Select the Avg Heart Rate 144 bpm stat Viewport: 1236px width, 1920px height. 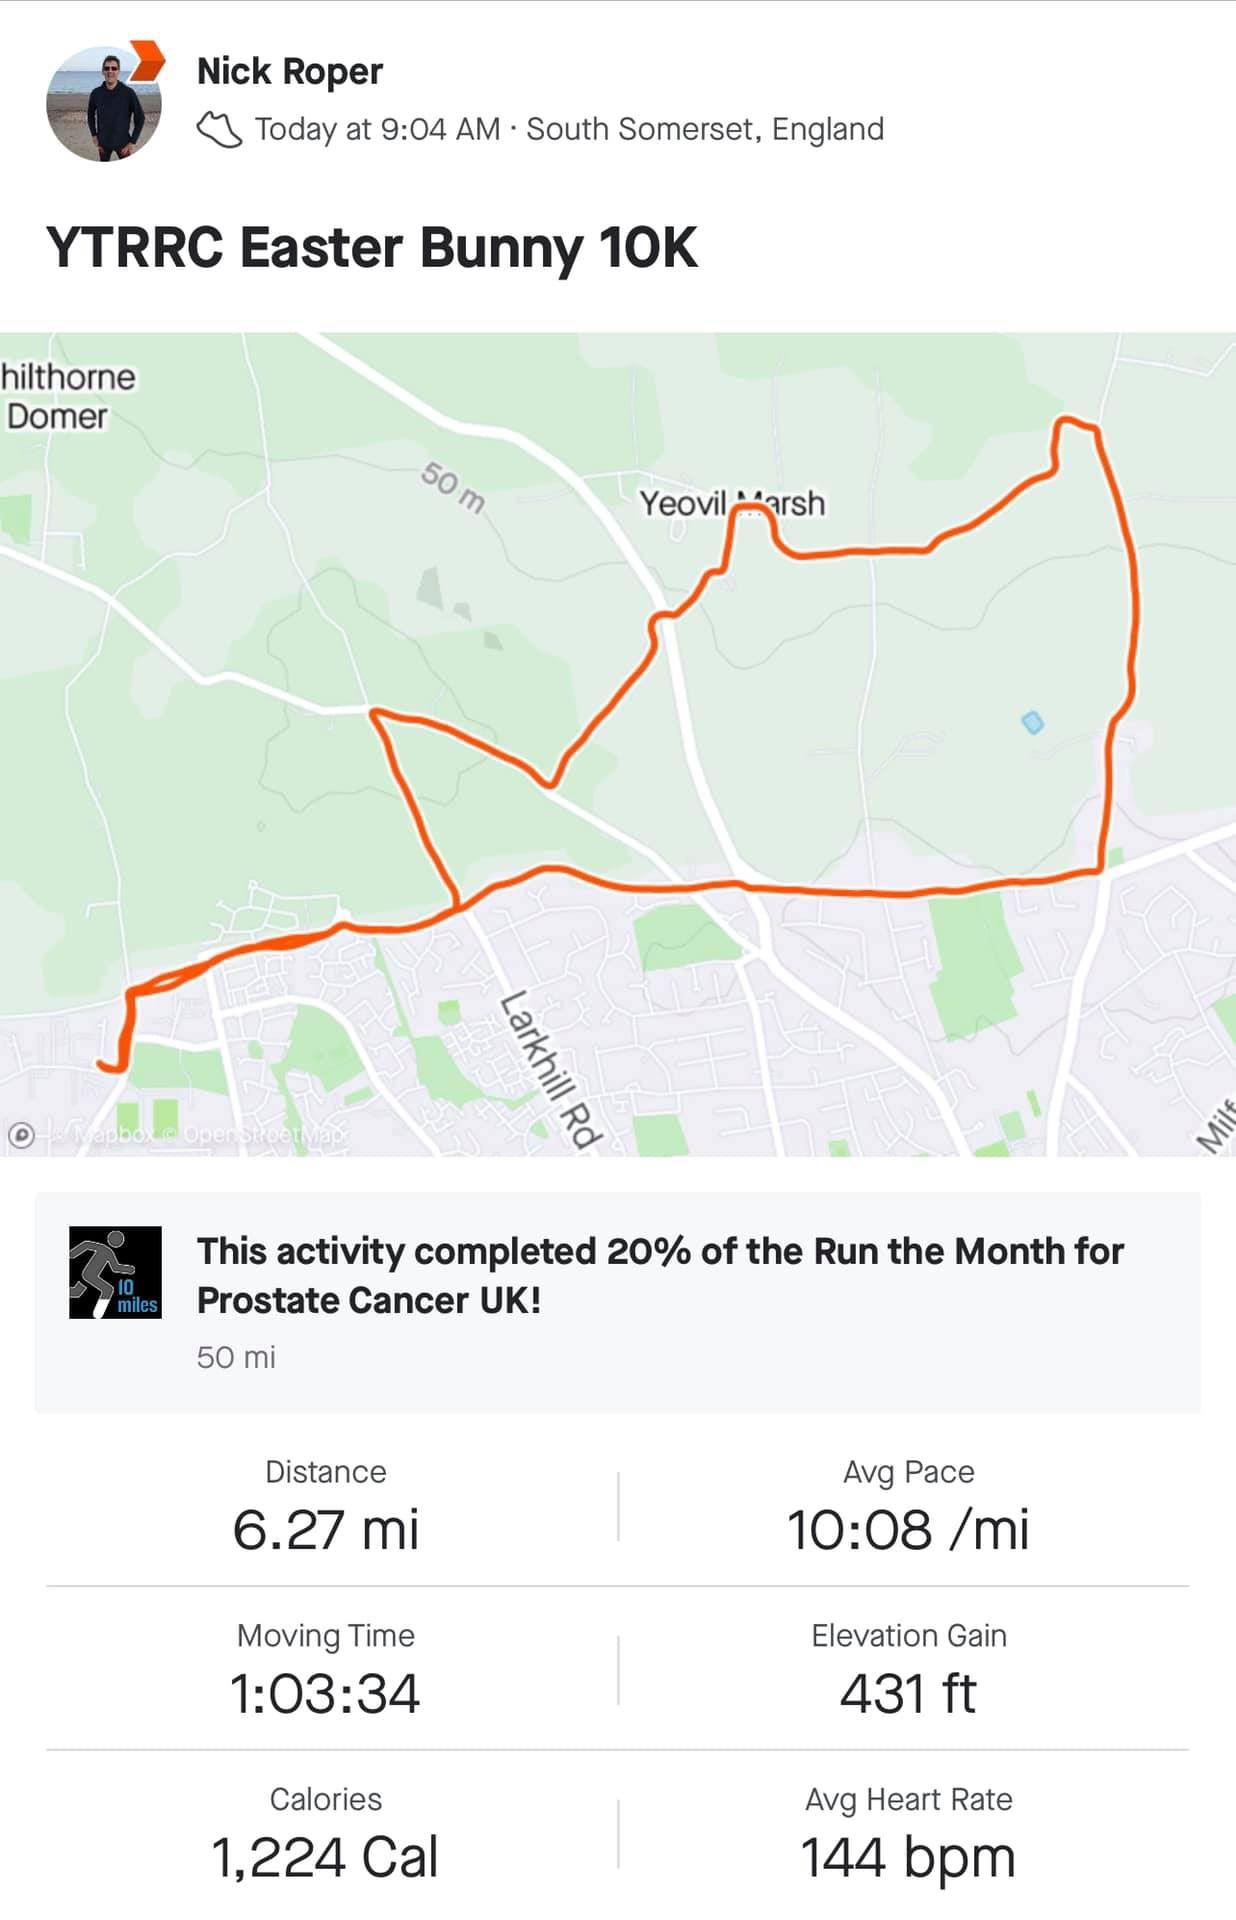(x=908, y=1834)
